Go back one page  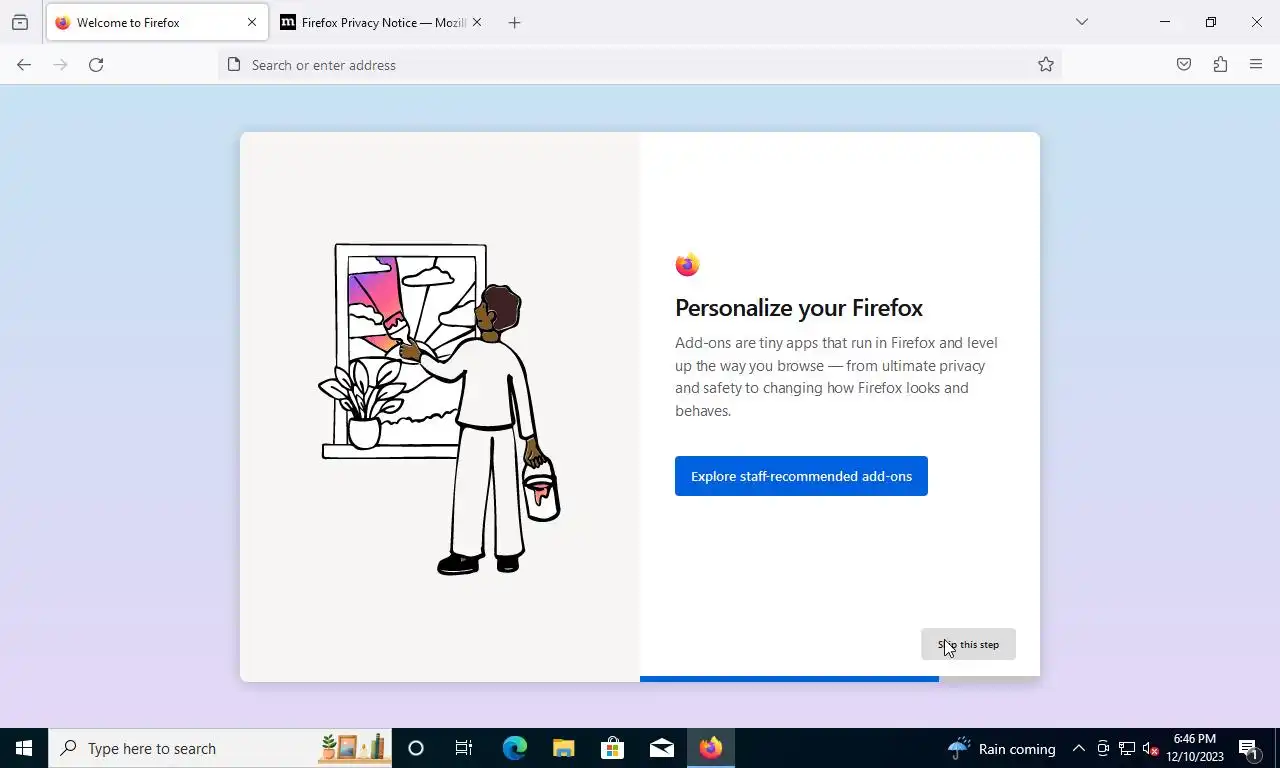click(x=24, y=65)
